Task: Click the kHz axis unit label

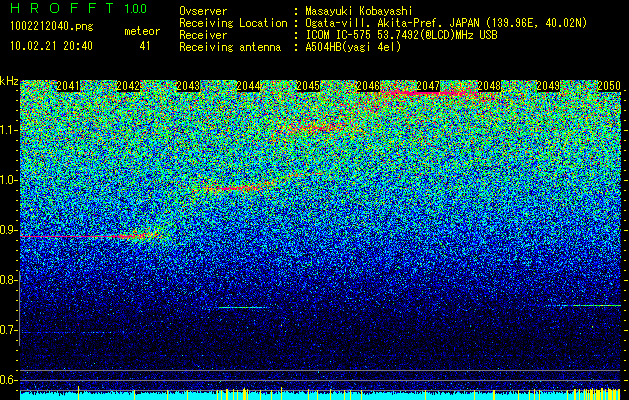Action: 9,81
